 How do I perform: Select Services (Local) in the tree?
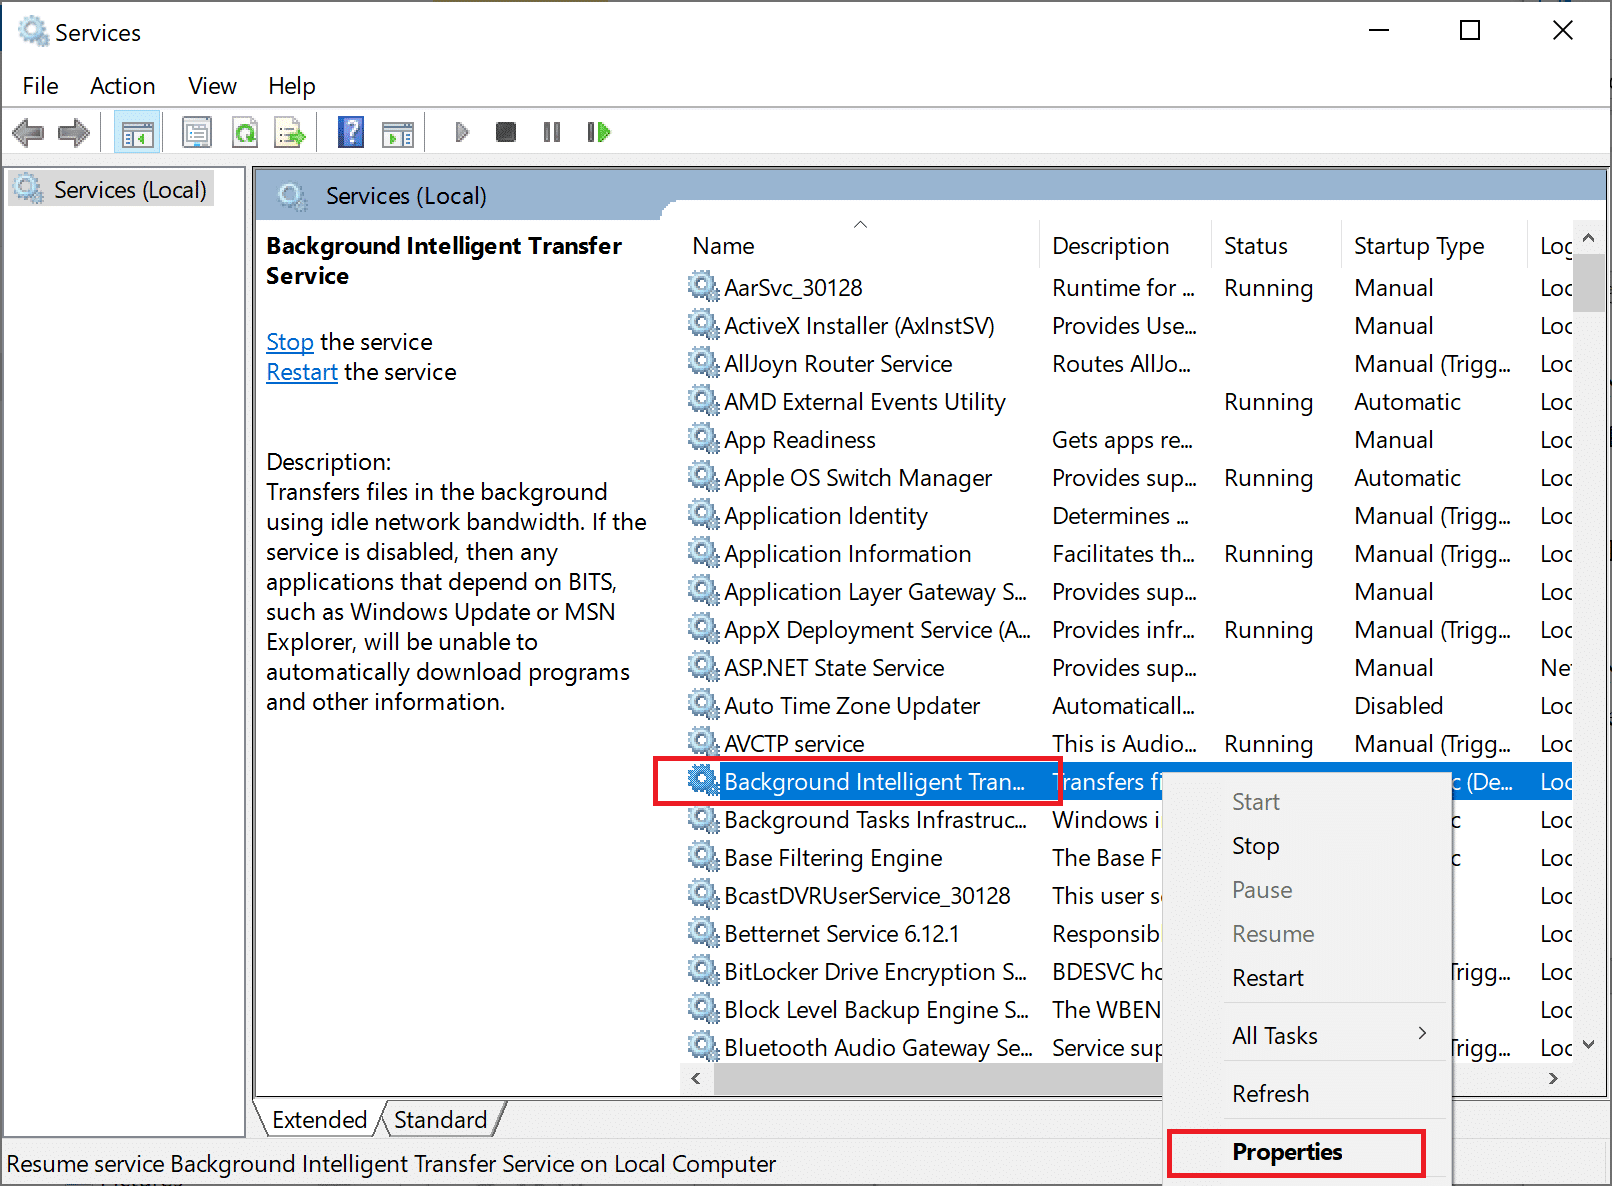point(129,190)
